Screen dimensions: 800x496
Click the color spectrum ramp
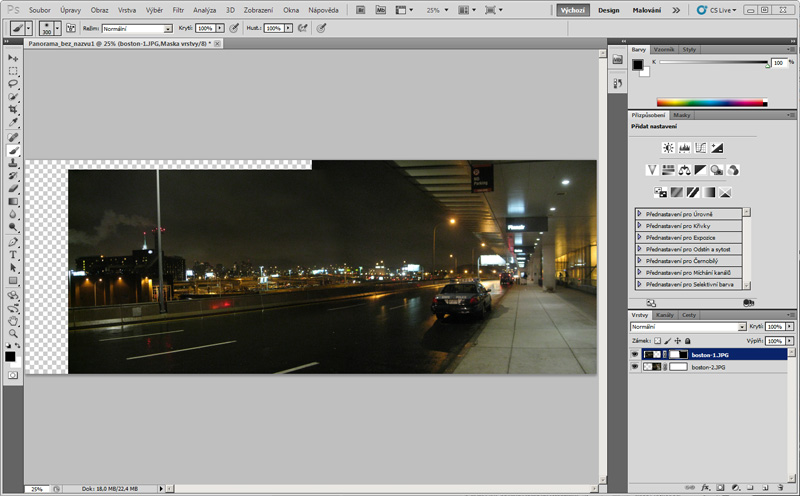click(x=711, y=102)
